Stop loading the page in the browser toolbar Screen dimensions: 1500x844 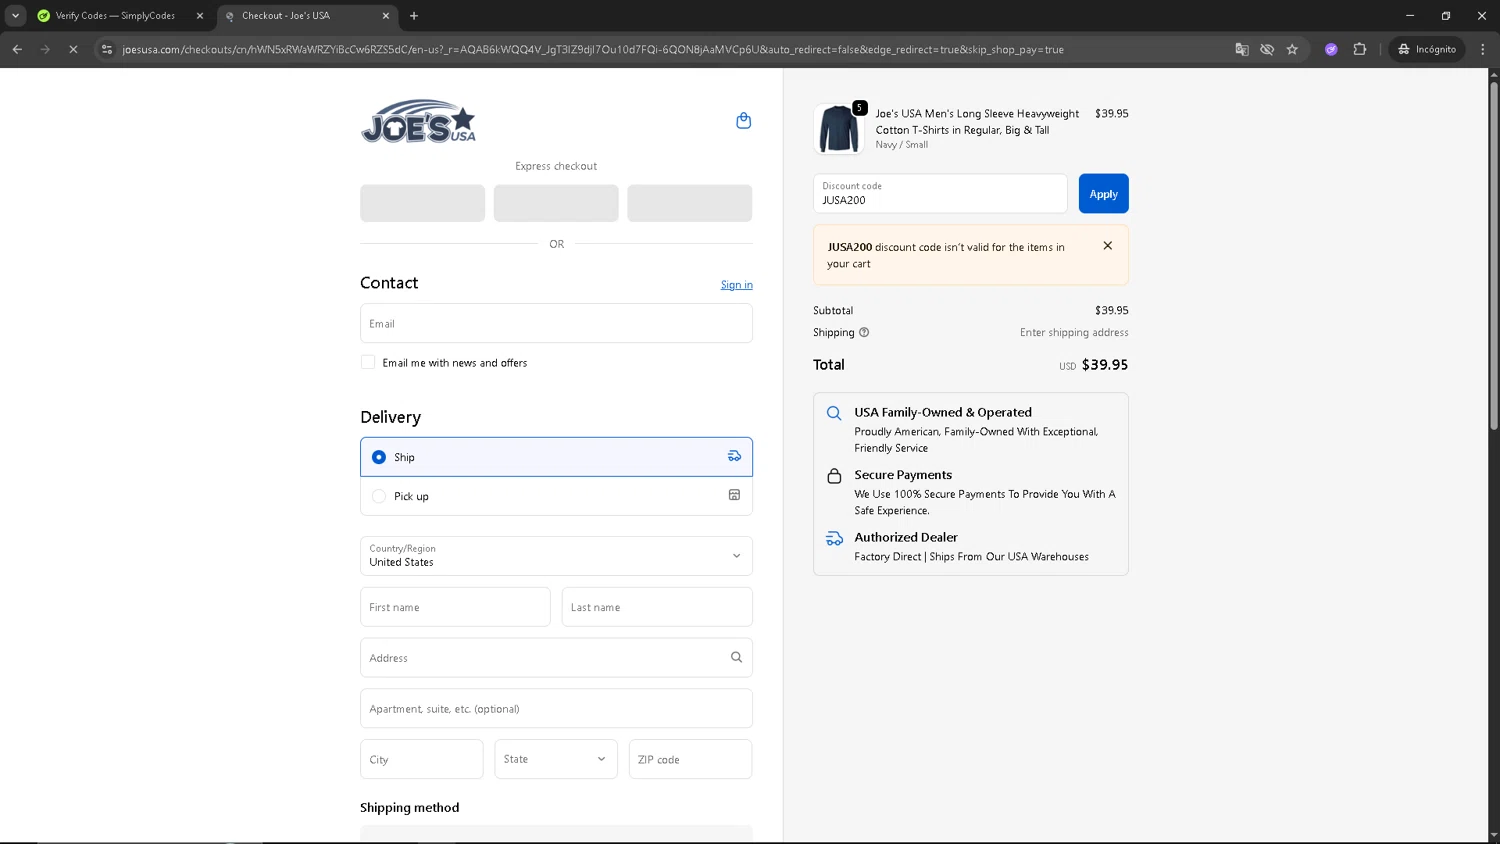point(73,49)
